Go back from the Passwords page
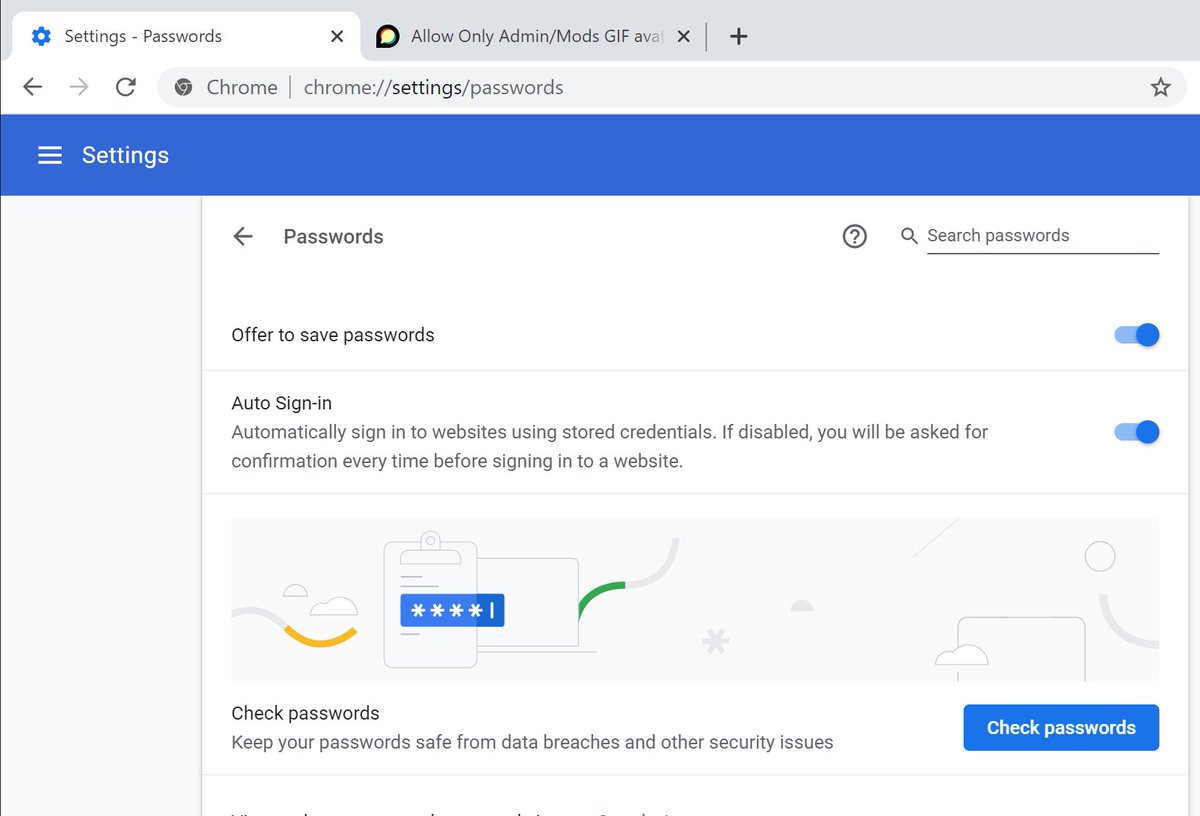1200x816 pixels. (x=243, y=237)
